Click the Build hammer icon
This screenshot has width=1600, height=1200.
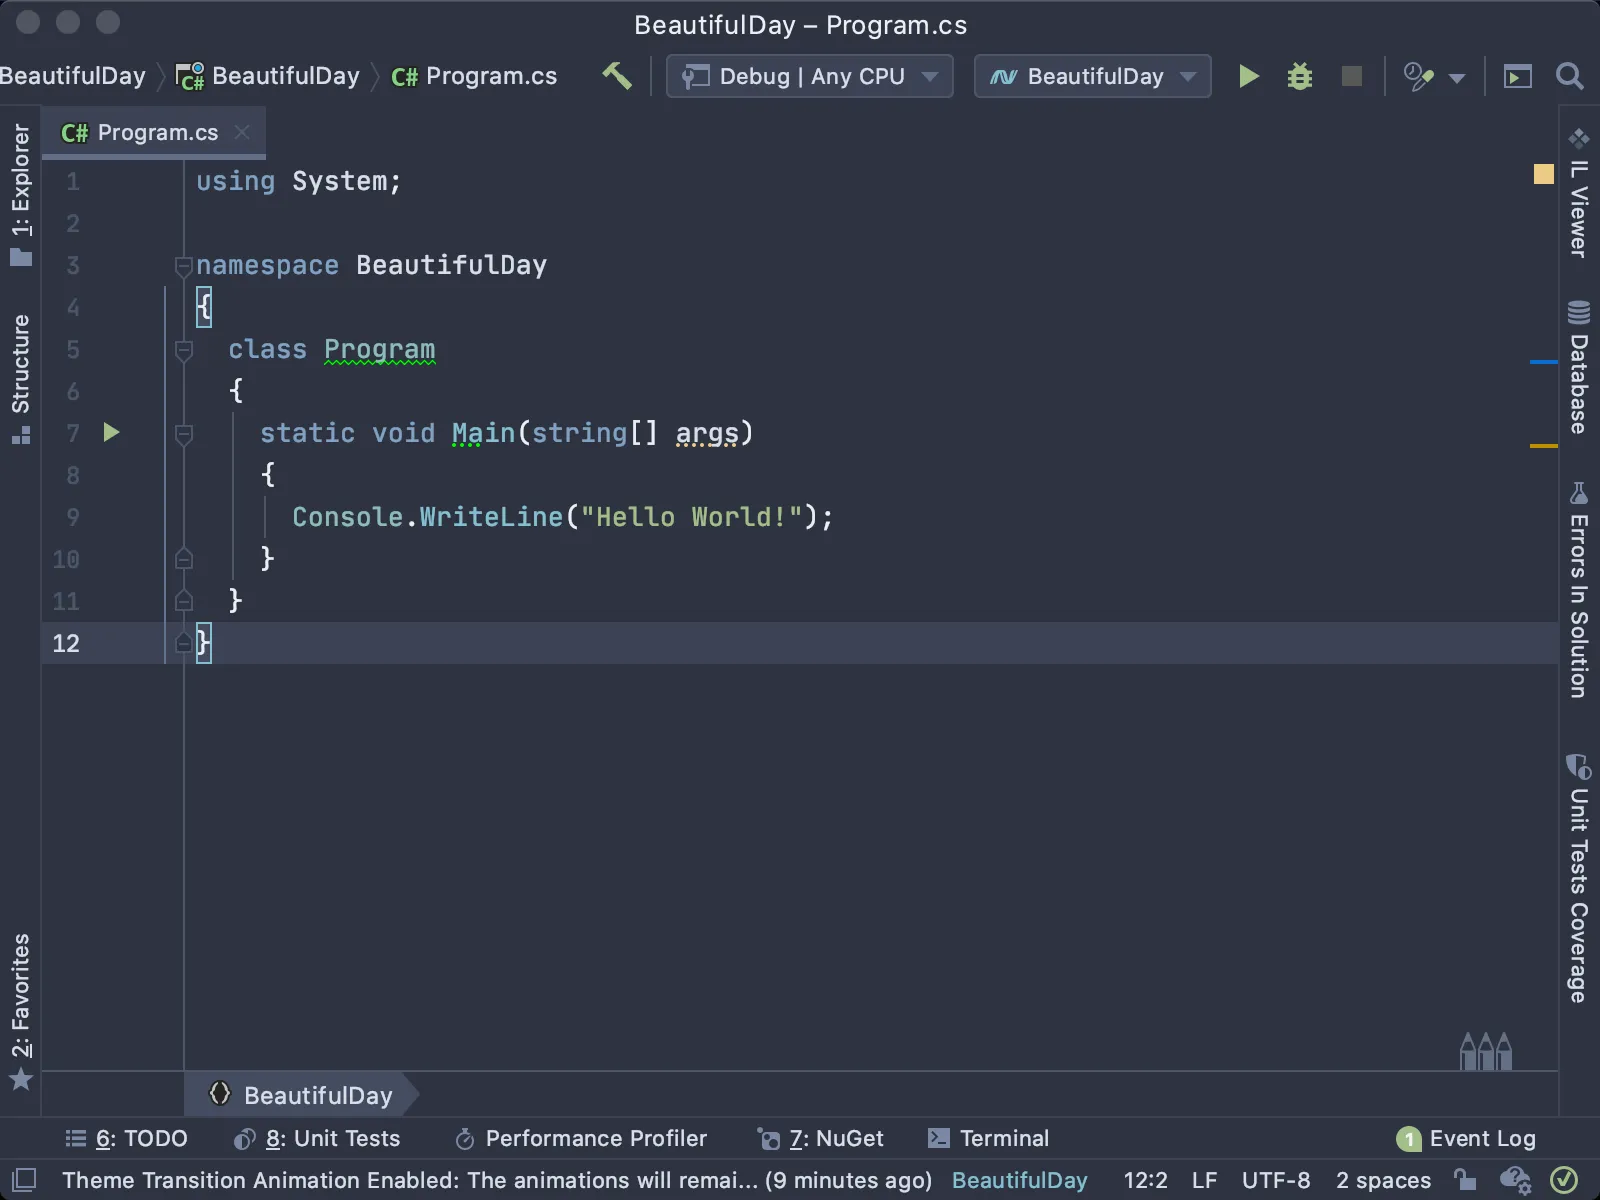617,76
